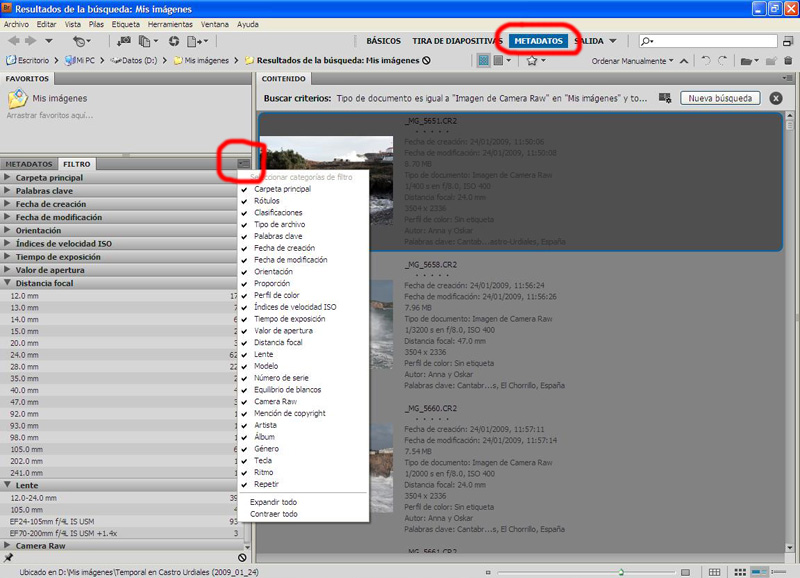Expand Valor de apertura section
800x578 pixels.
(7, 270)
